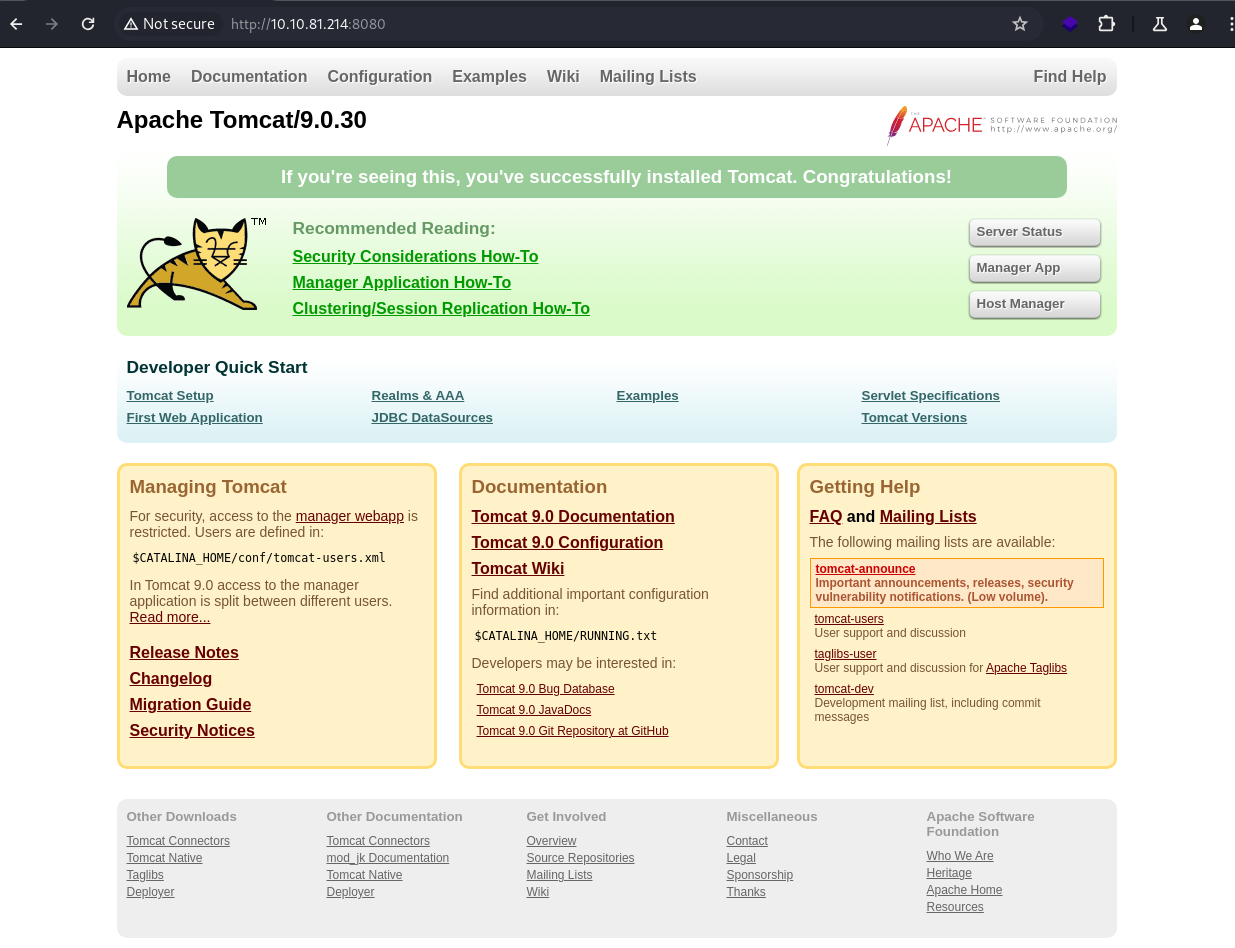Click the "$CATALINA_HOME/conf/tomcat-users.xml" path text

(x=259, y=558)
